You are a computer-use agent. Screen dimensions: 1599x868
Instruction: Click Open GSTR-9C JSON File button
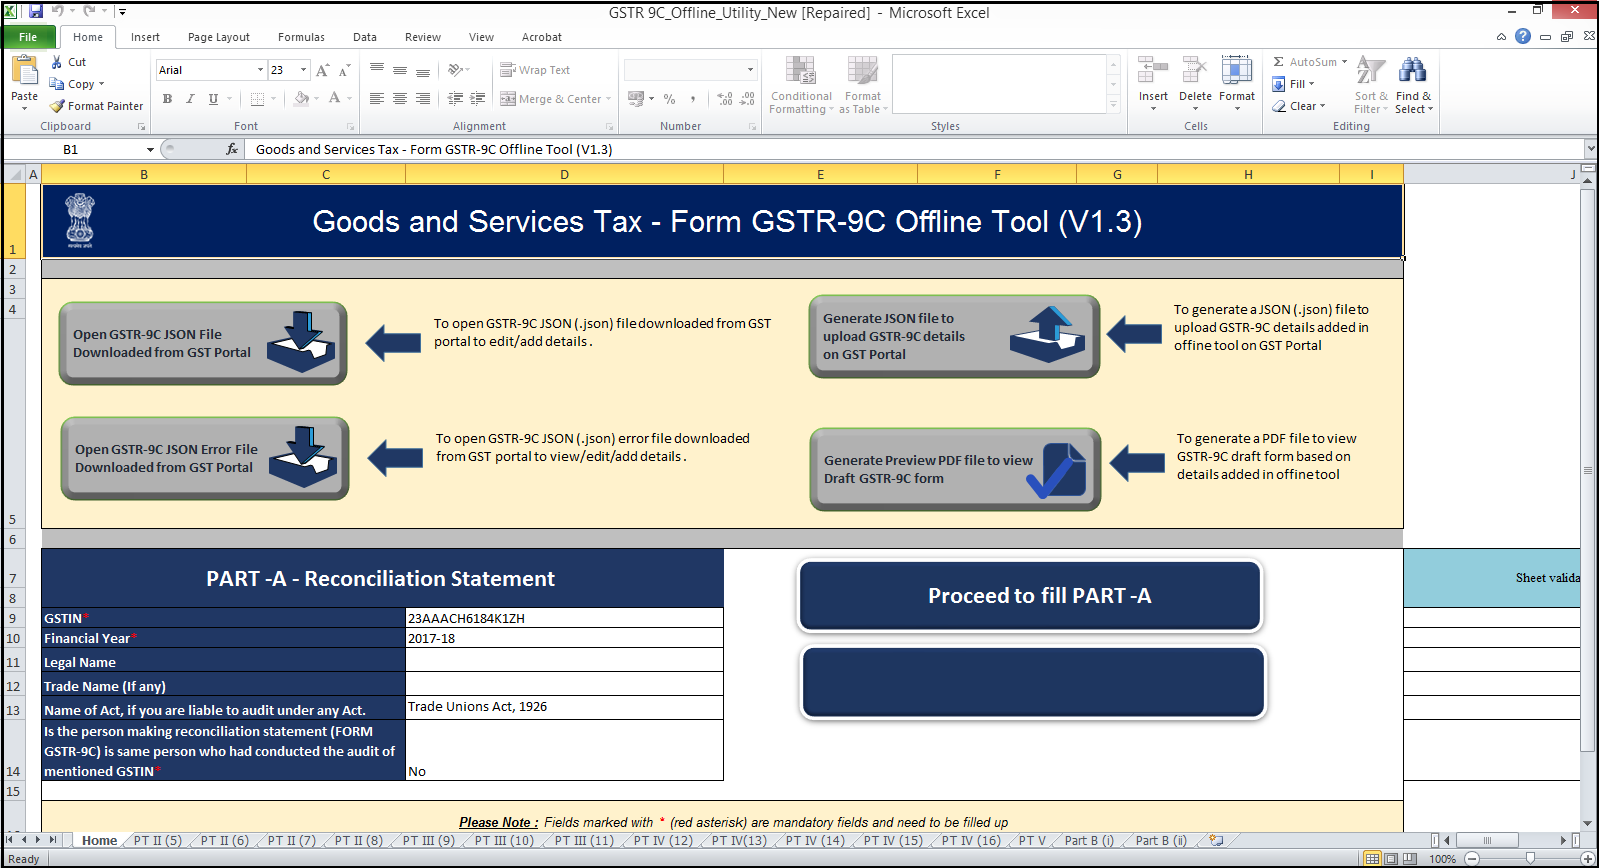click(x=203, y=343)
